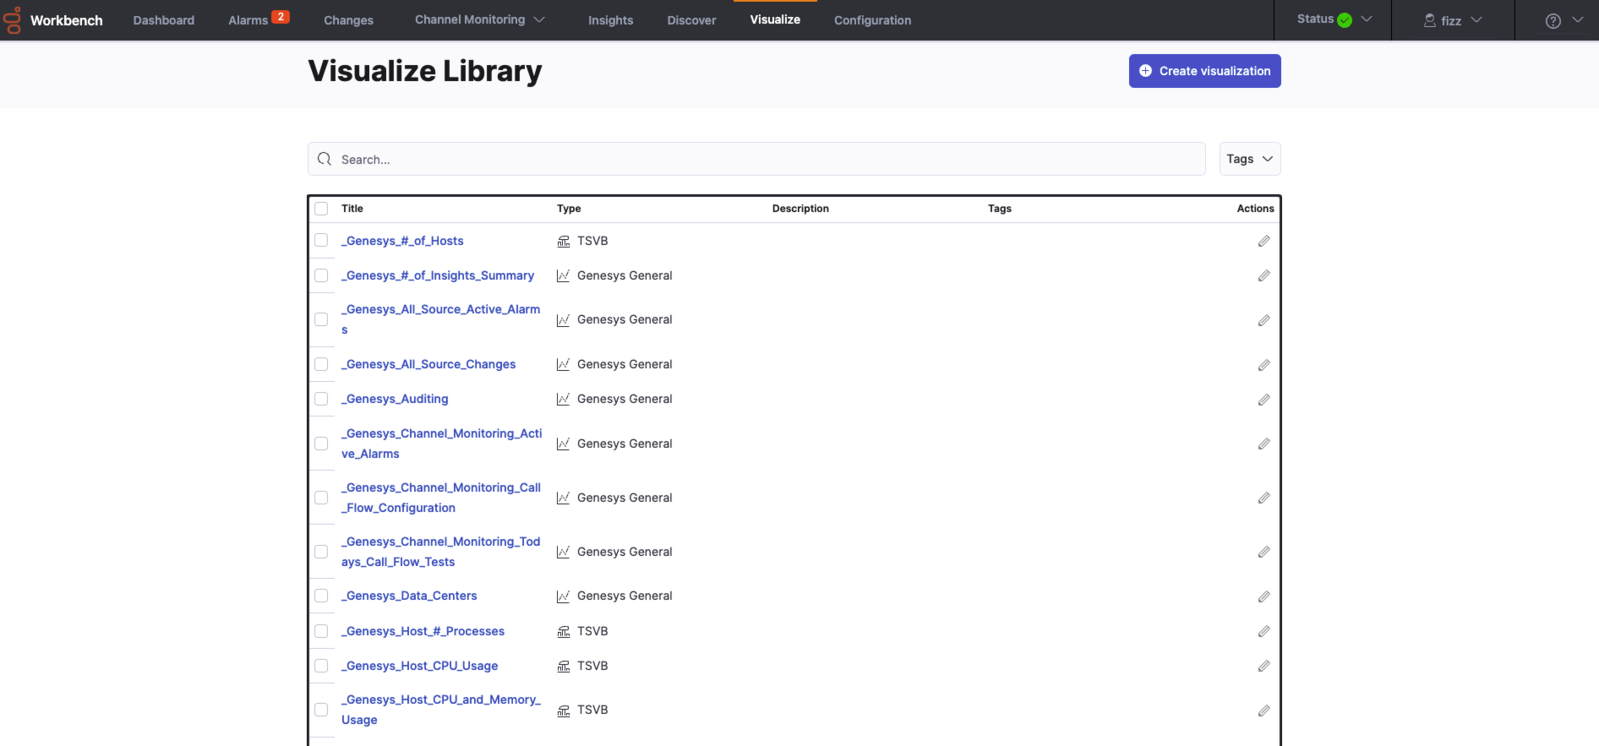Screen dimensions: 1599x746
Task: Edit _Genesys_All_Source_Changes with pencil icon
Action: coord(1264,365)
